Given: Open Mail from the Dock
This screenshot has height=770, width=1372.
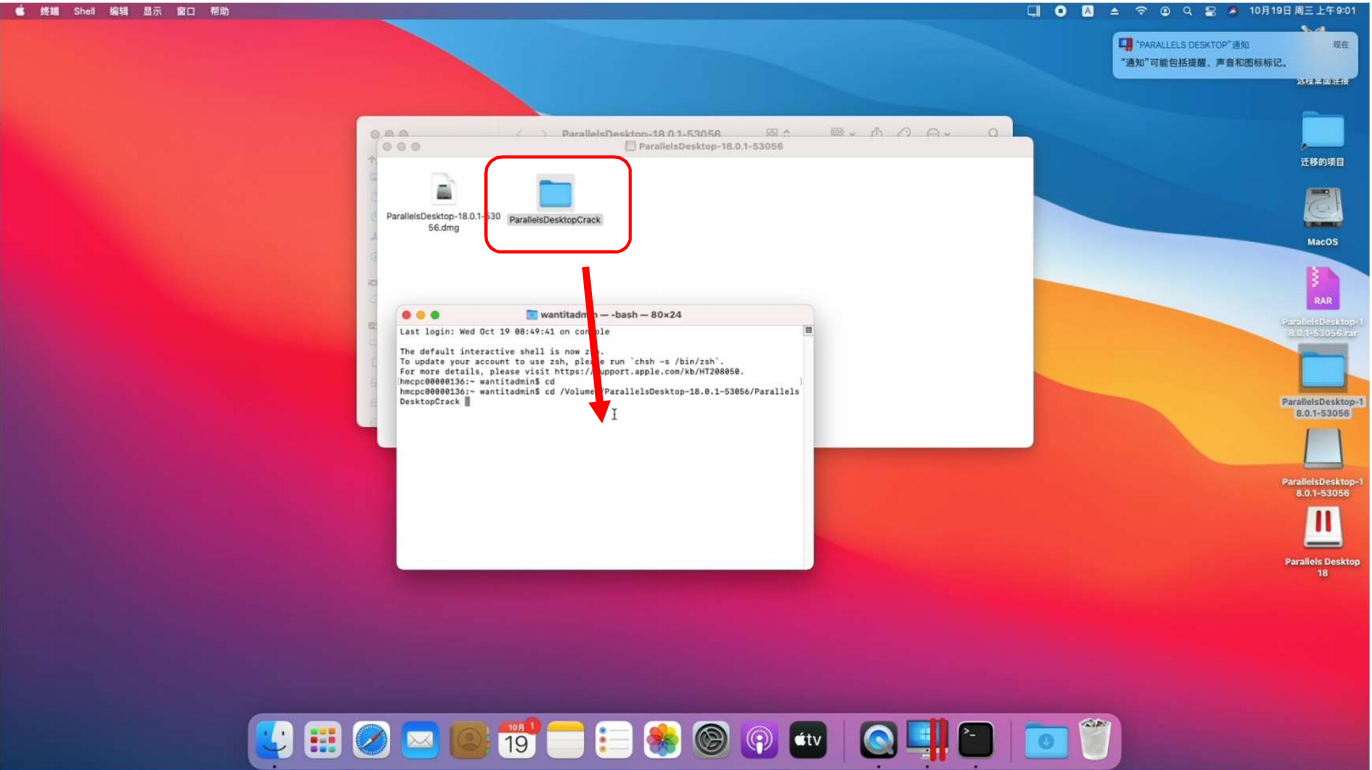Looking at the screenshot, I should coord(420,740).
